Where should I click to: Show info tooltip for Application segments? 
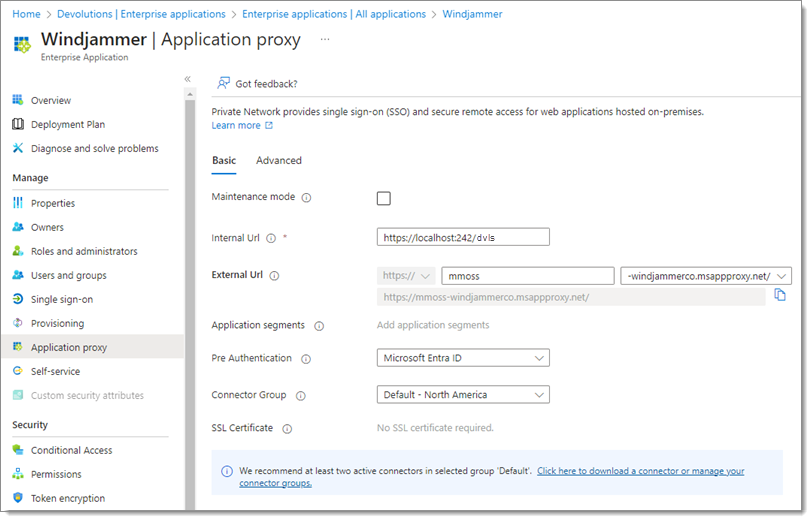319,326
